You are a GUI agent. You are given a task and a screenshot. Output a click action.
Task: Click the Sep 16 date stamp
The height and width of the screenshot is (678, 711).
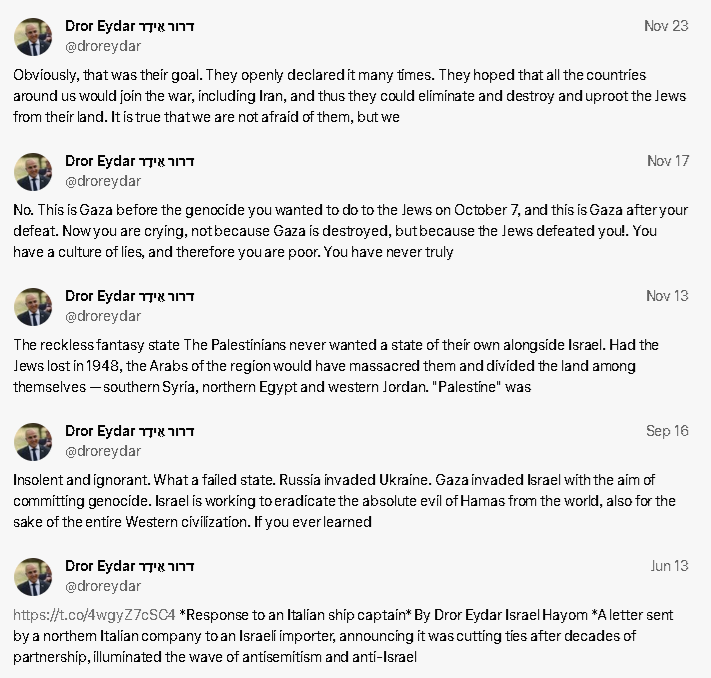coord(667,431)
